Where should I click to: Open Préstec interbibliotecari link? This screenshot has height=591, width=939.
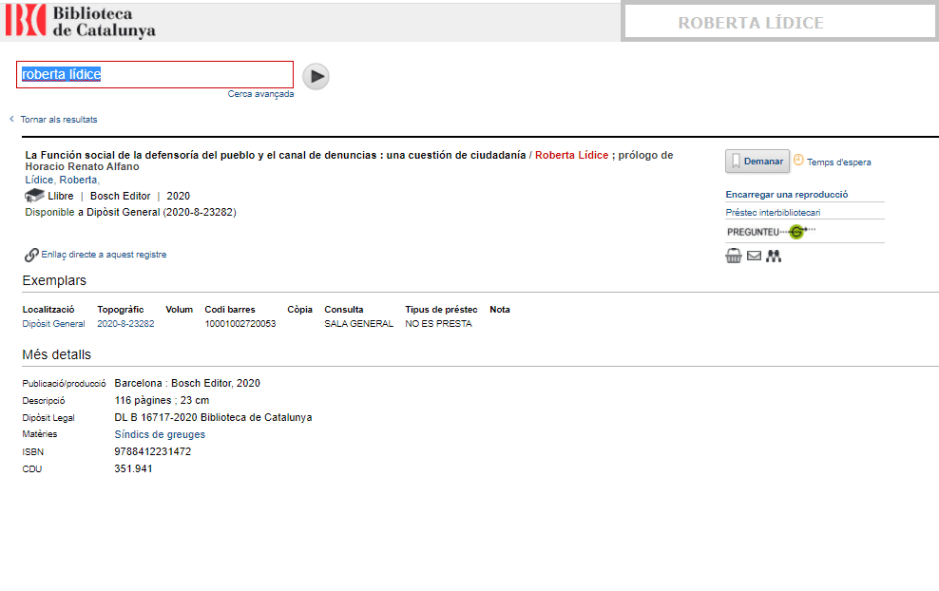click(x=773, y=213)
